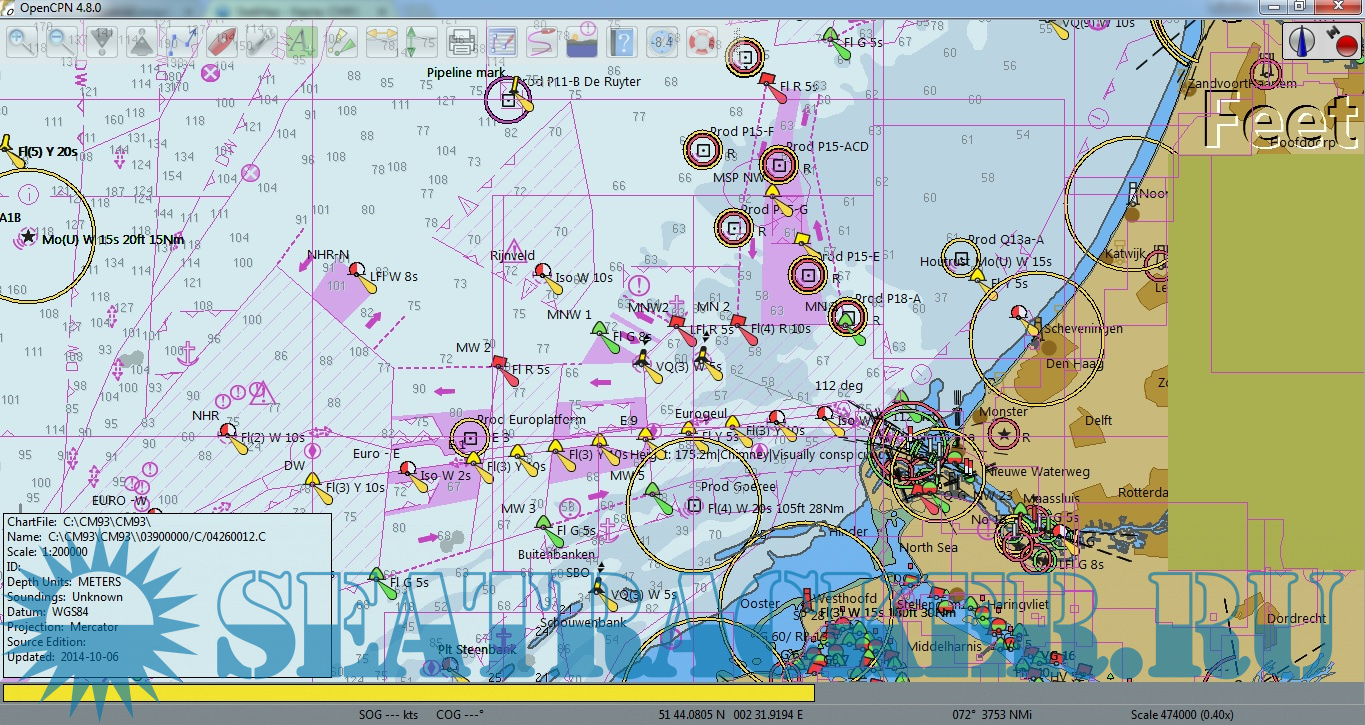This screenshot has width=1365, height=725.
Task: Toggle tidal currents yellow arrows button
Action: 381,43
